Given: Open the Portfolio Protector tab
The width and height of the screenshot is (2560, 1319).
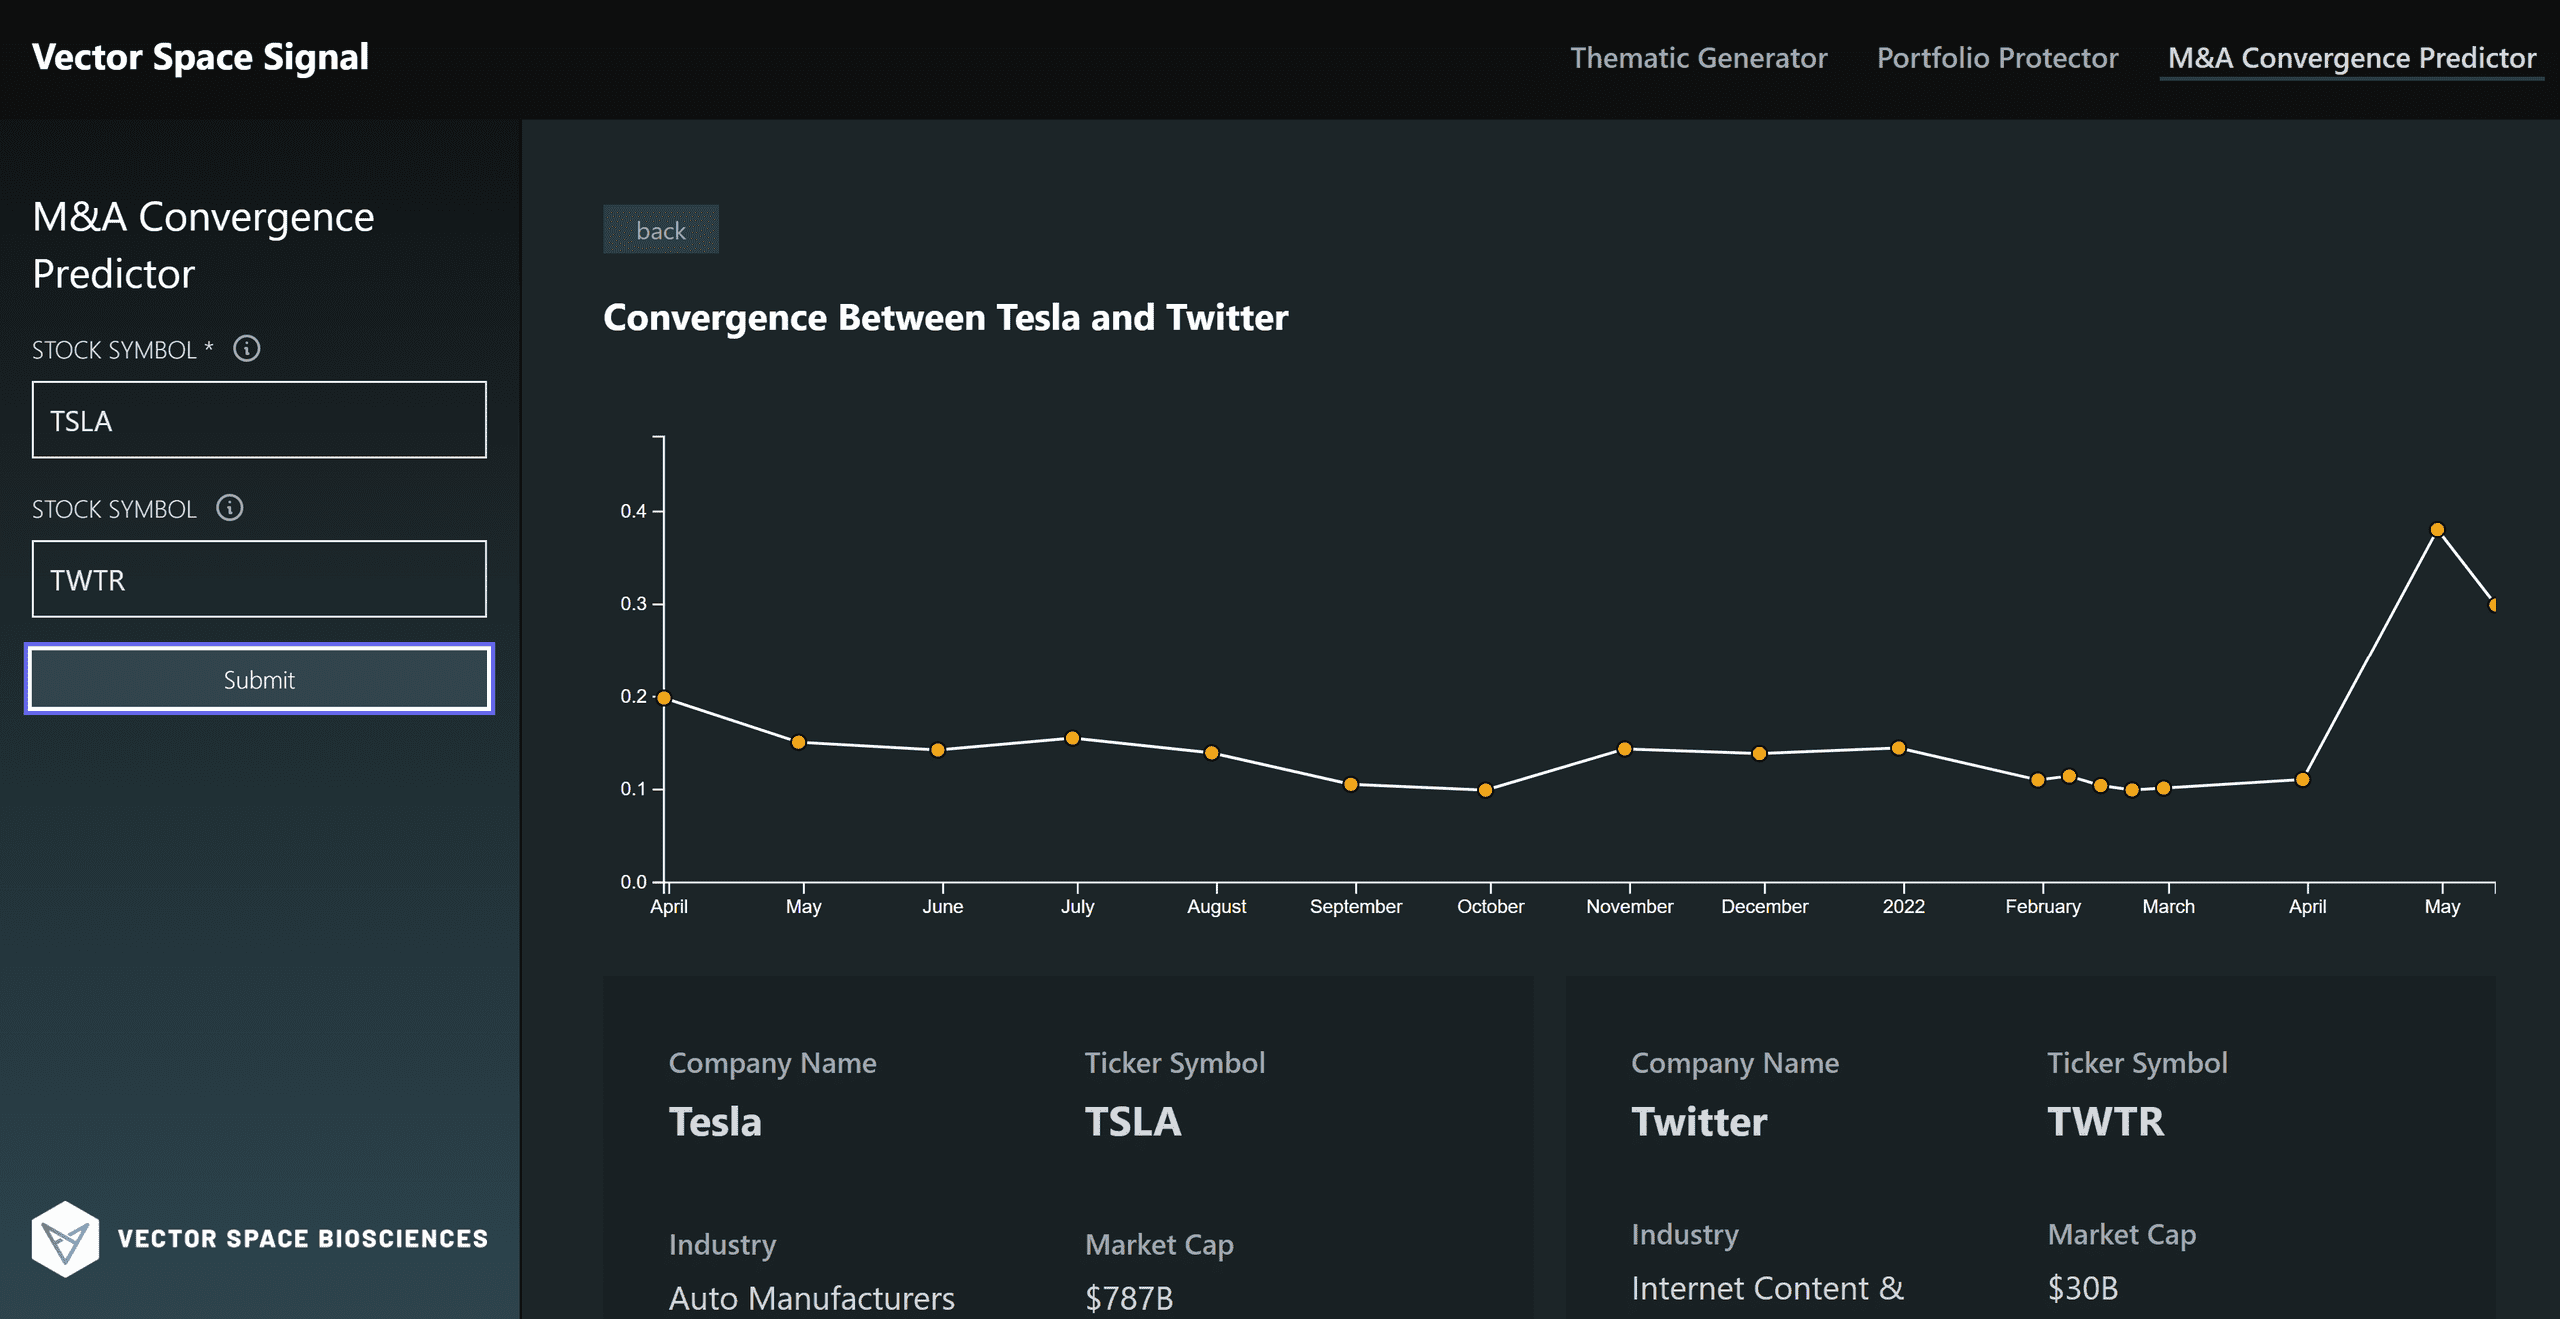Looking at the screenshot, I should click(x=1997, y=58).
